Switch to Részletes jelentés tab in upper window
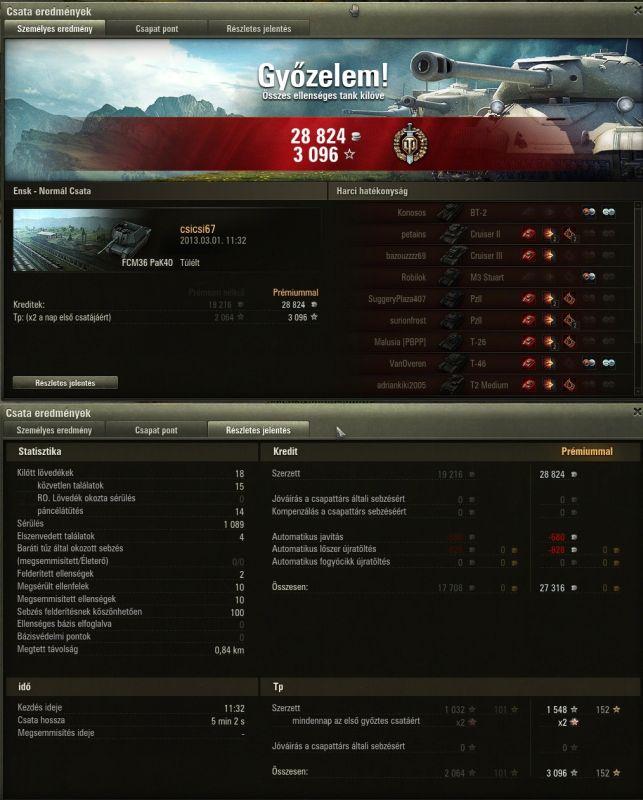The height and width of the screenshot is (800, 643). pyautogui.click(x=259, y=29)
